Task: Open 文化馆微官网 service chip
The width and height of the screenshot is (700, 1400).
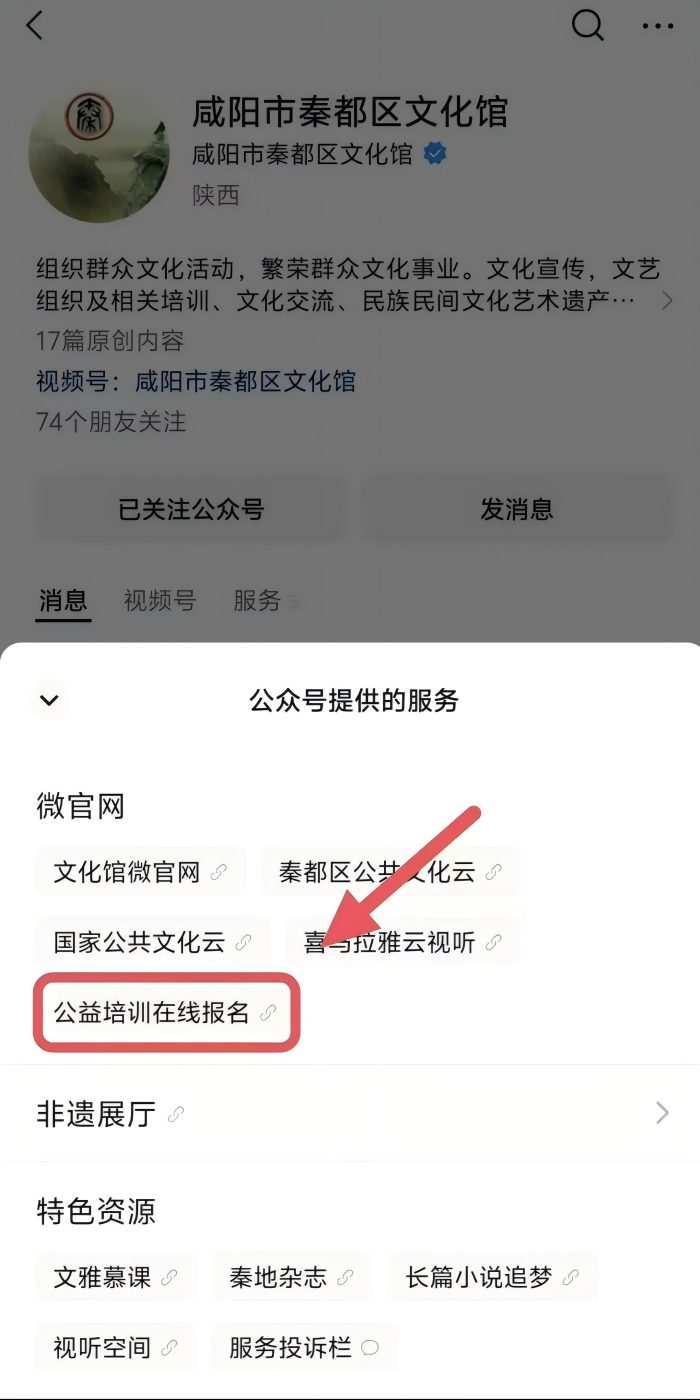Action: click(140, 872)
